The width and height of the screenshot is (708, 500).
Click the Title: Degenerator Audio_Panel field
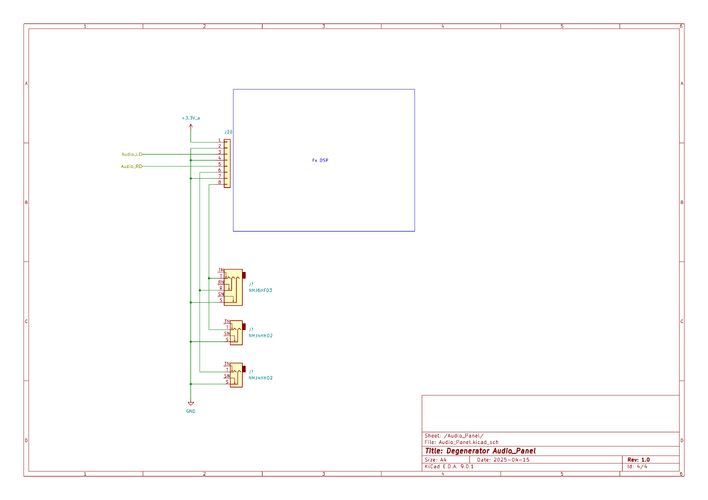coord(480,451)
